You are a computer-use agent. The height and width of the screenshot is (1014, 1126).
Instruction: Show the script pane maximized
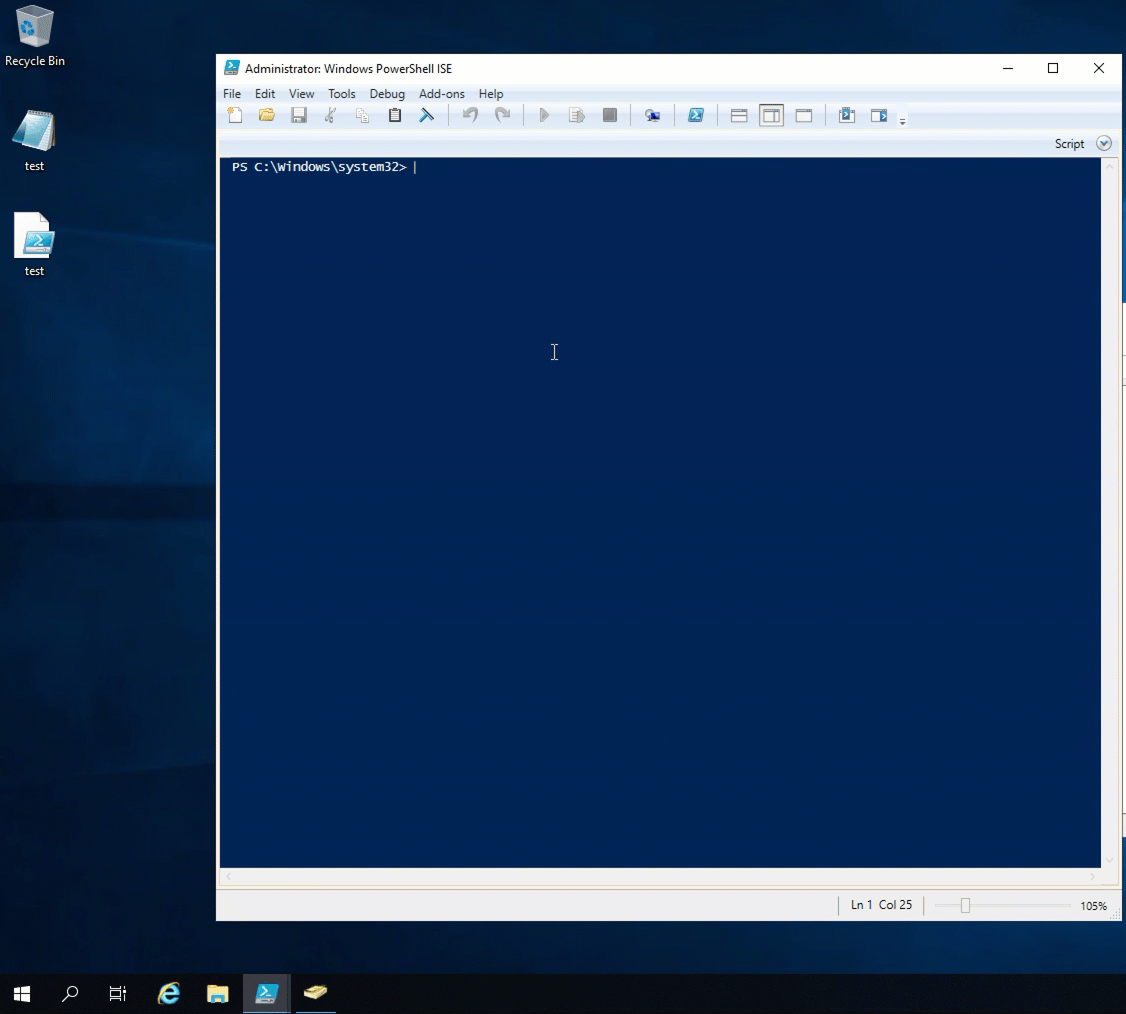[x=804, y=115]
